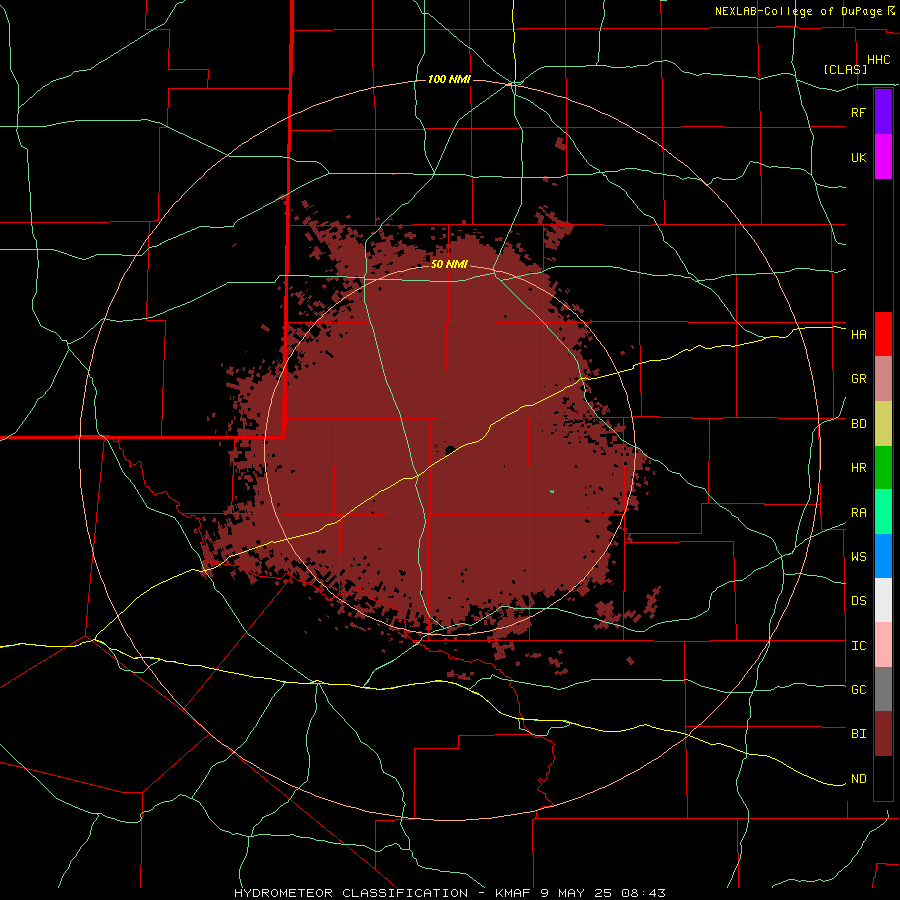This screenshot has height=900, width=900.
Task: Click the DS legend label
Action: (858, 601)
